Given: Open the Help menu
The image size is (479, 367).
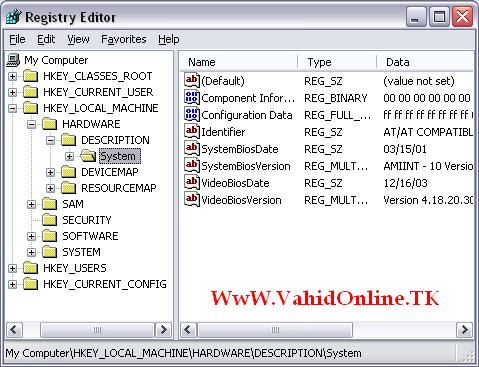Looking at the screenshot, I should [169, 39].
